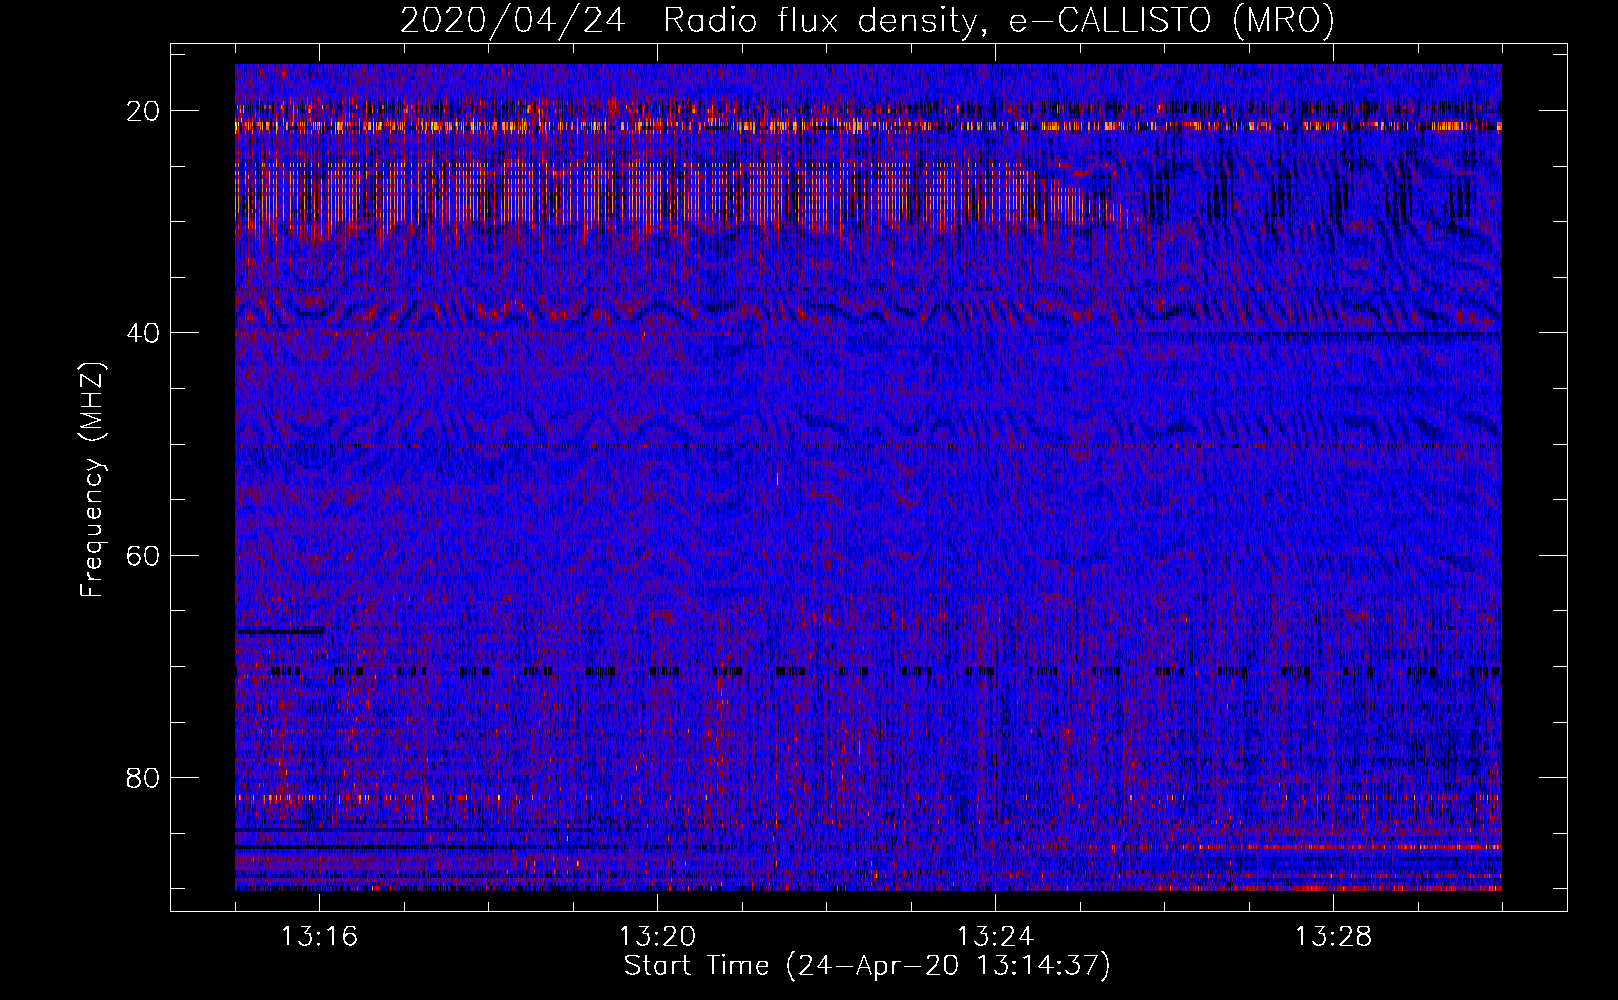
Task: Click the '13:20' time tick label
Action: point(657,937)
